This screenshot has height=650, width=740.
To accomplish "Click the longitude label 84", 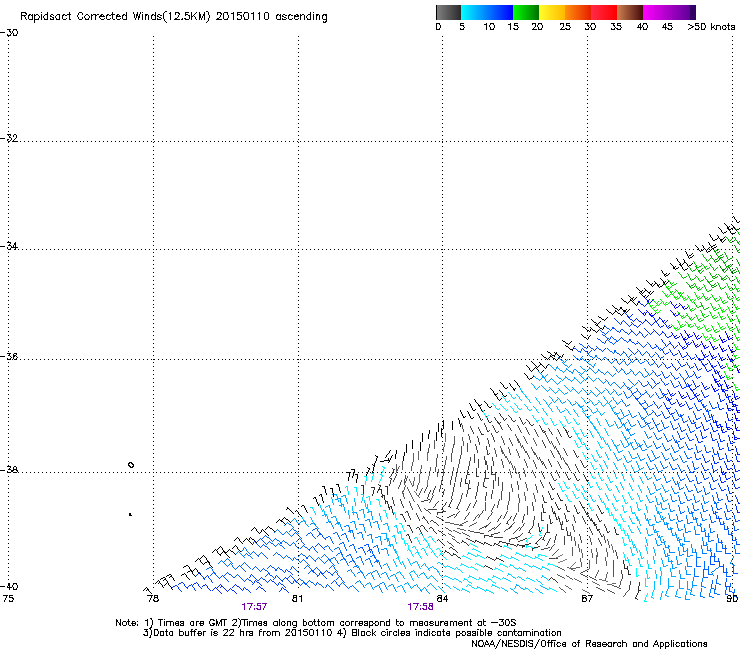I will pyautogui.click(x=442, y=599).
